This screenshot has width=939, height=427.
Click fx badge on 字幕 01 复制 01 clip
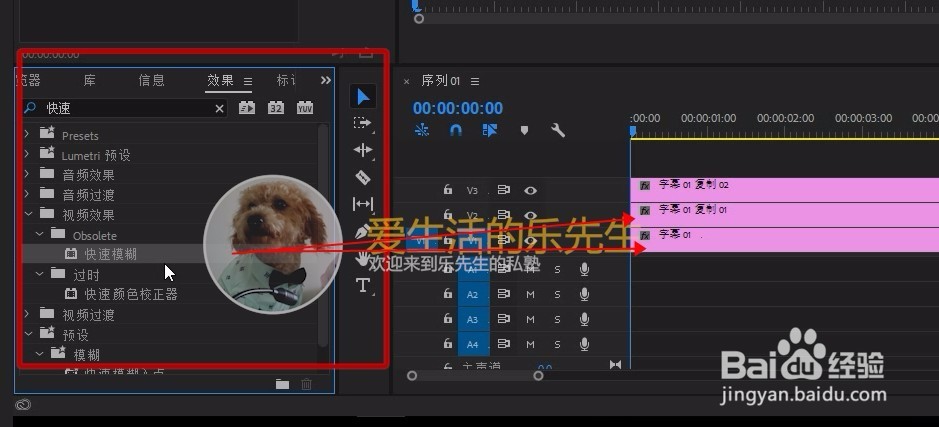tap(645, 210)
